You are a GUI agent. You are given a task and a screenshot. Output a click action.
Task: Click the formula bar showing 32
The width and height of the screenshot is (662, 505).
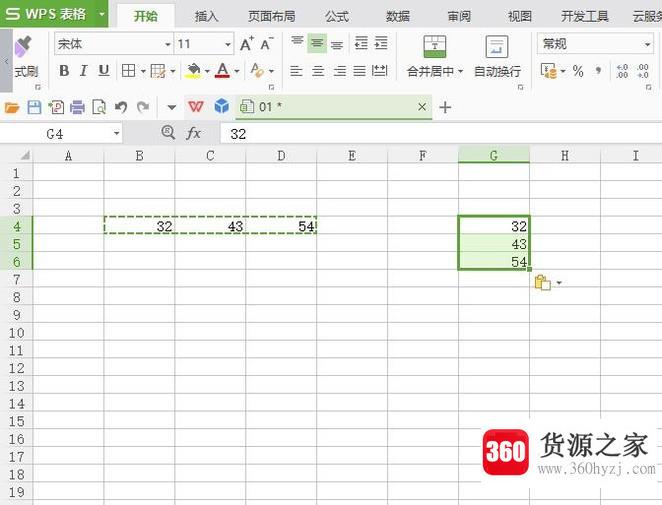coord(441,134)
